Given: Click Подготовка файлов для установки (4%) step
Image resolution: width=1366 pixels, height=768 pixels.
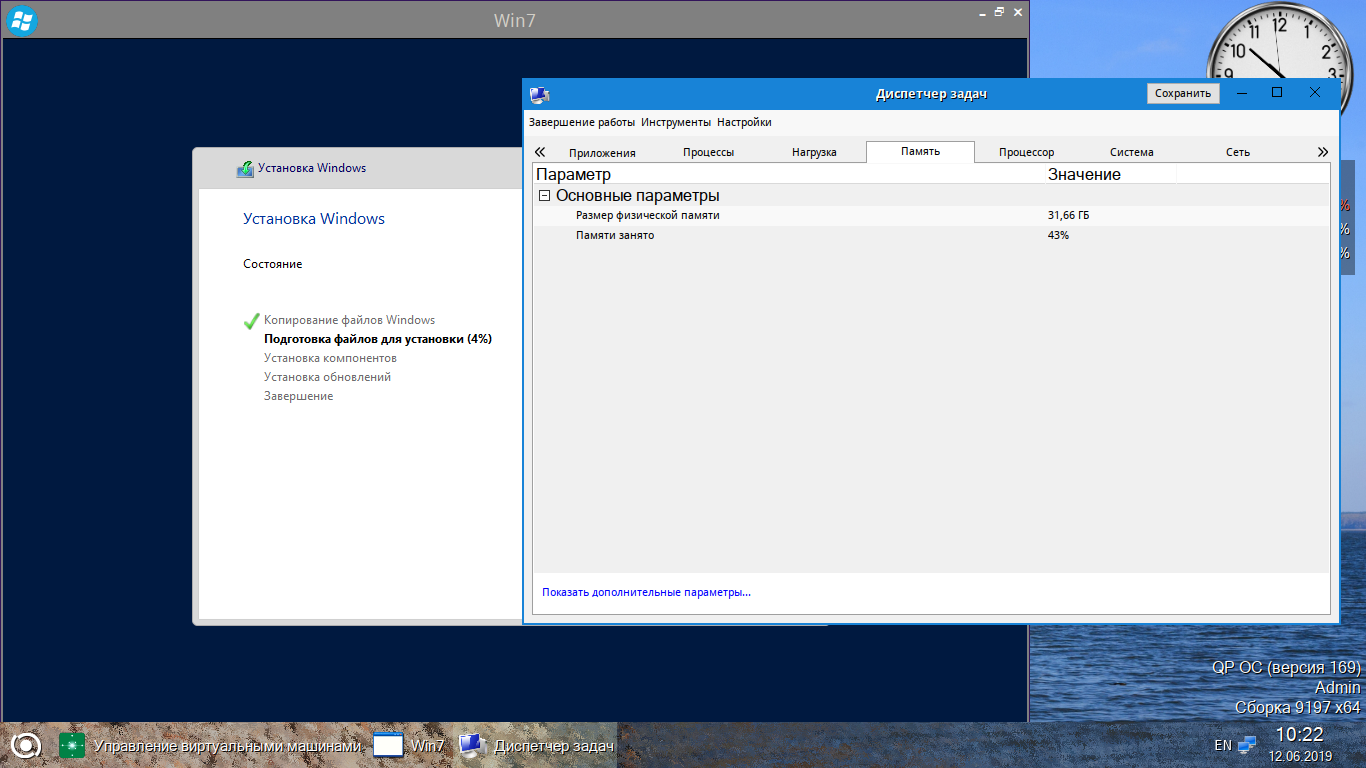Looking at the screenshot, I should pos(378,339).
